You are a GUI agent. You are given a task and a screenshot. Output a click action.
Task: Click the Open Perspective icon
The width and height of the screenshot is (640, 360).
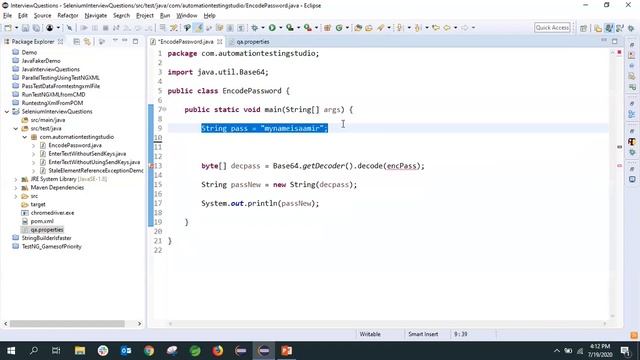click(x=583, y=28)
